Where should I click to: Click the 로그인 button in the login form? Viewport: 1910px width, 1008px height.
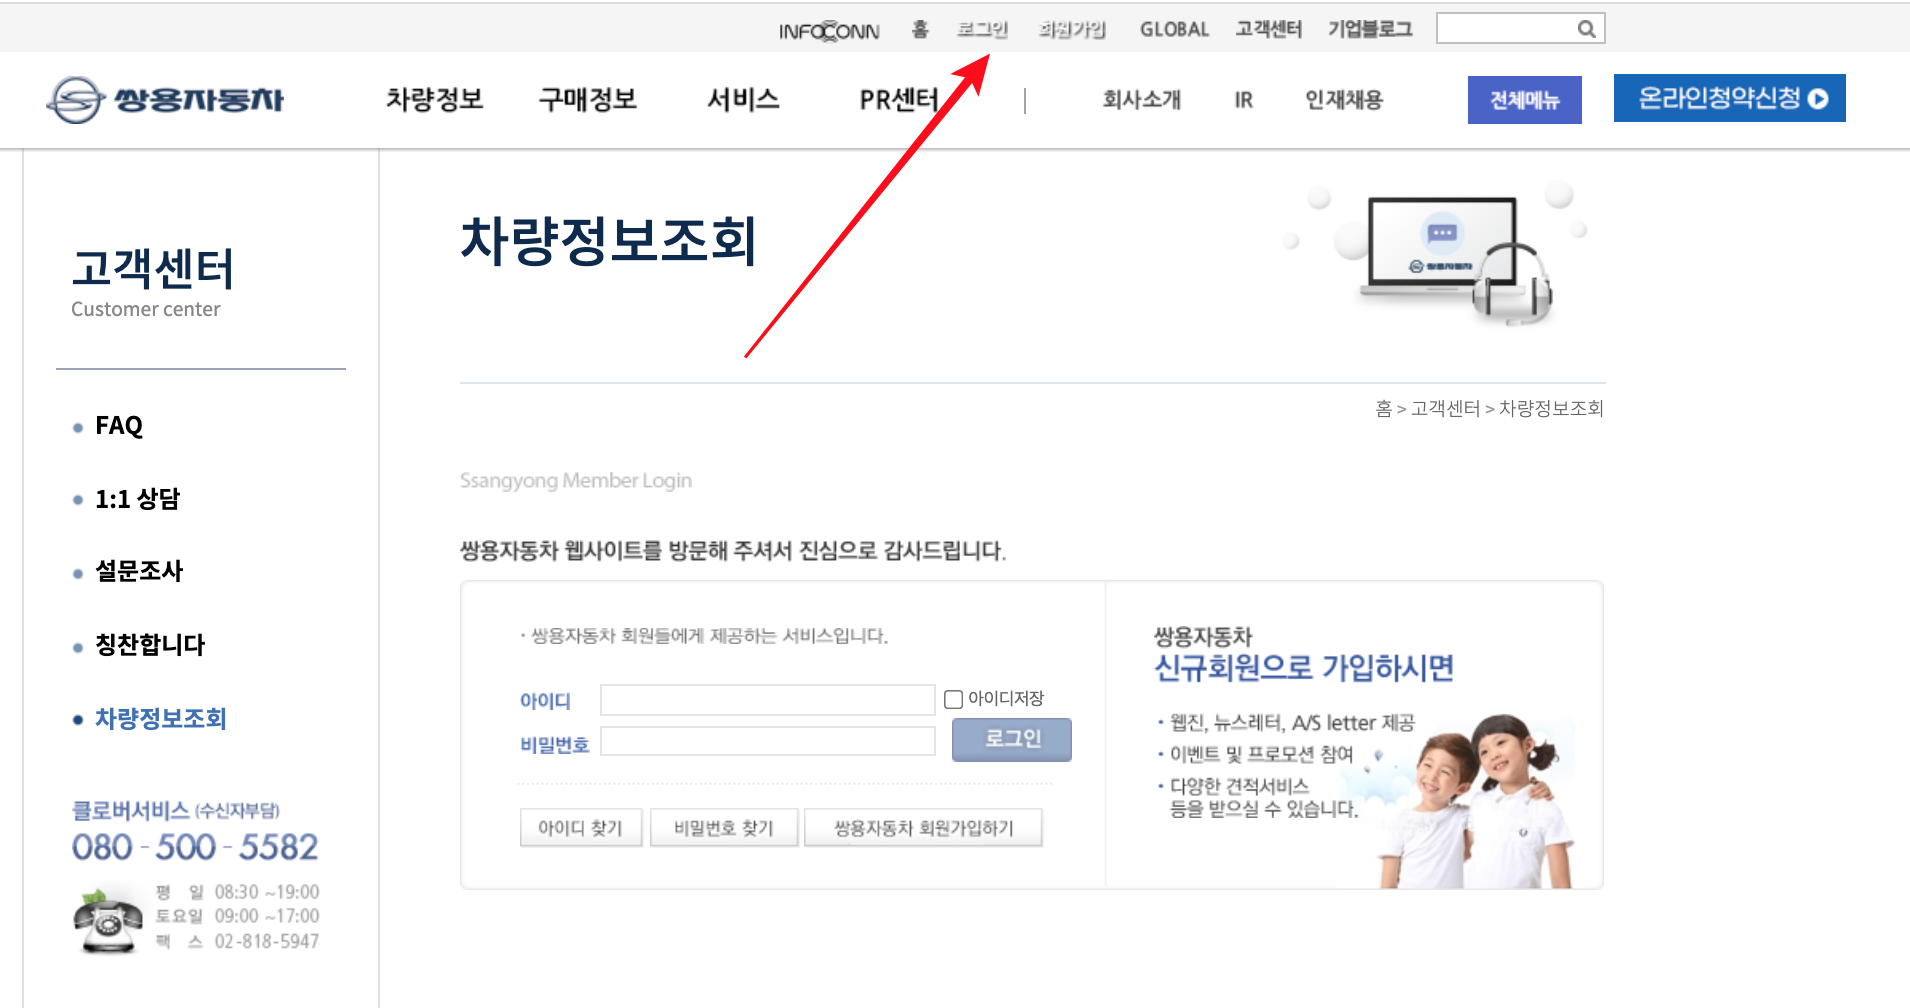[1011, 739]
